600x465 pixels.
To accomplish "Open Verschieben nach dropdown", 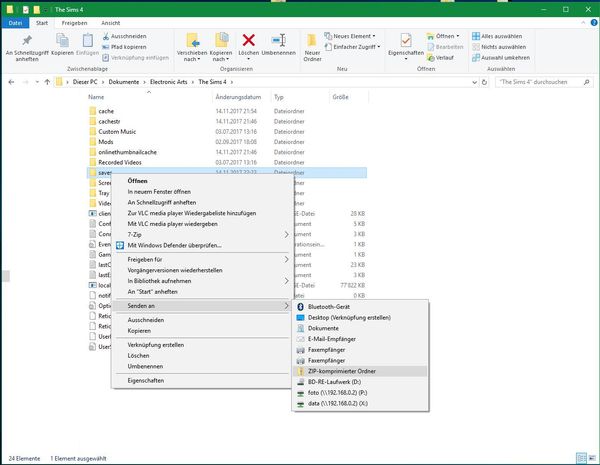I will click(192, 56).
